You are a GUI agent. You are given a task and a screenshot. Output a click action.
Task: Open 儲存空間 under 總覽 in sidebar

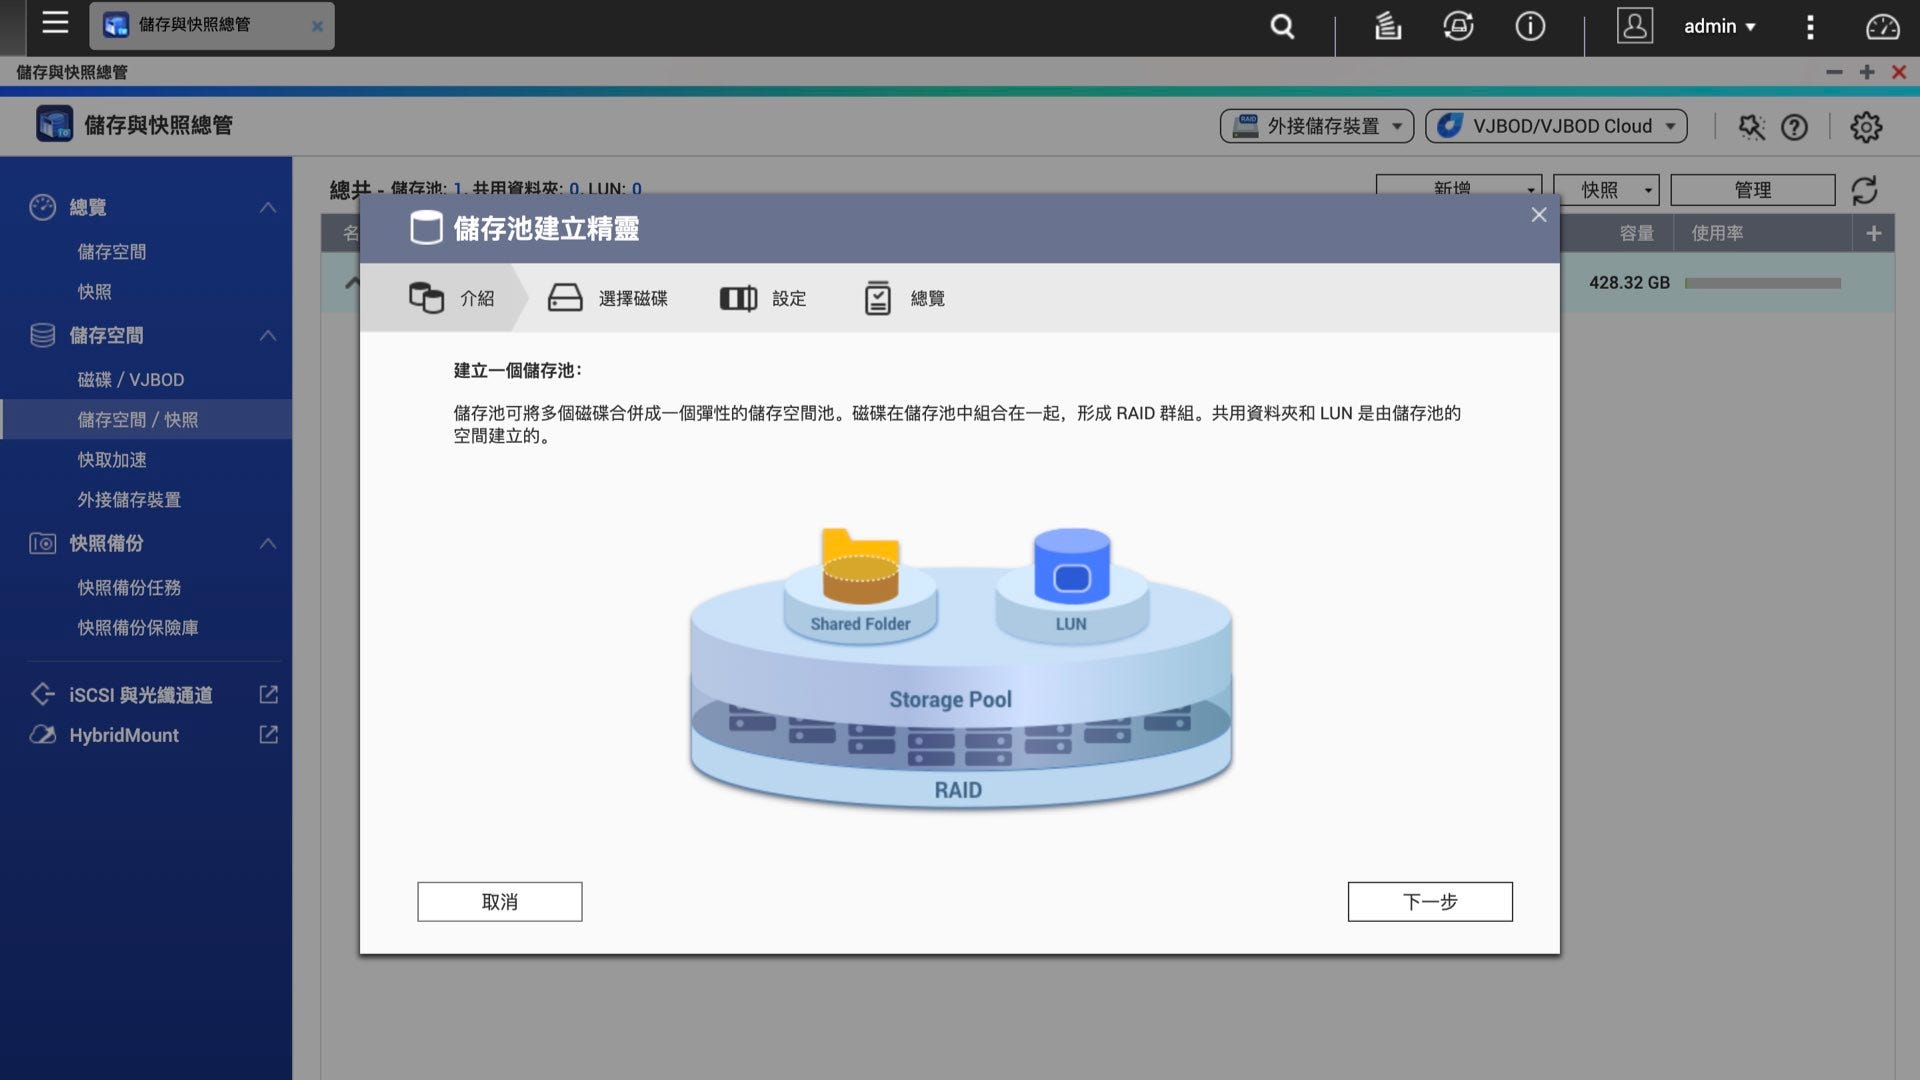(112, 252)
